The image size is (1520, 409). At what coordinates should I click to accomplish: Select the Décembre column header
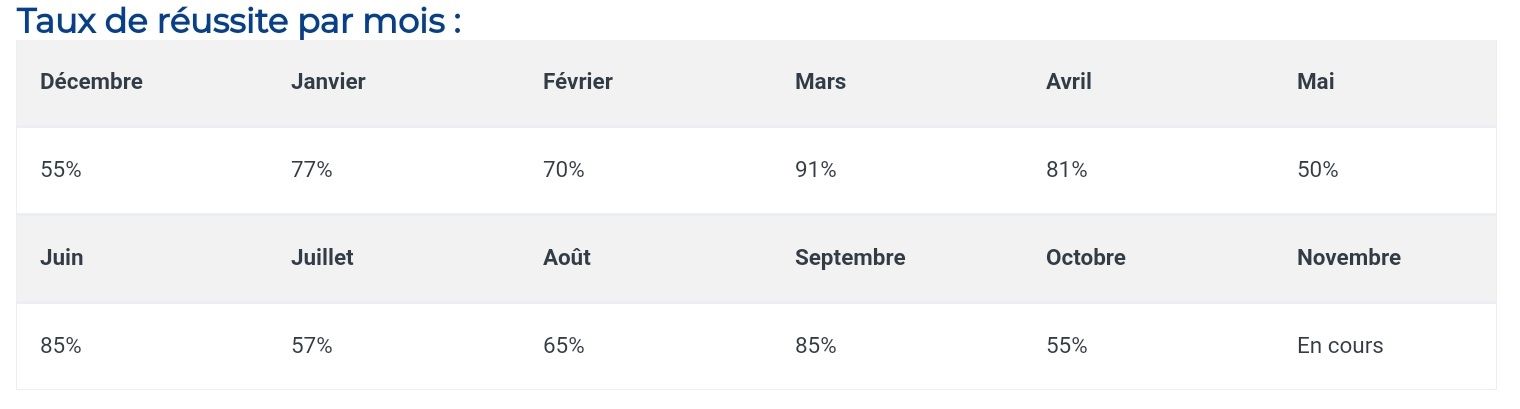click(91, 82)
